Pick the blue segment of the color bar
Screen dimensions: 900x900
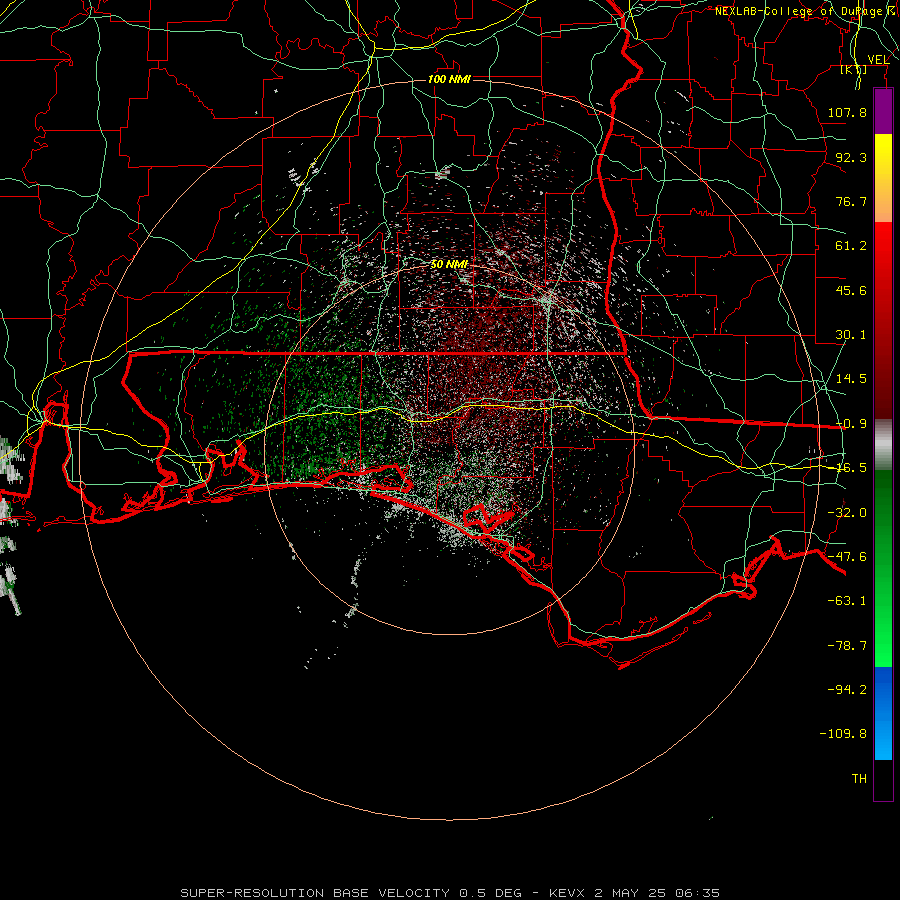(883, 713)
